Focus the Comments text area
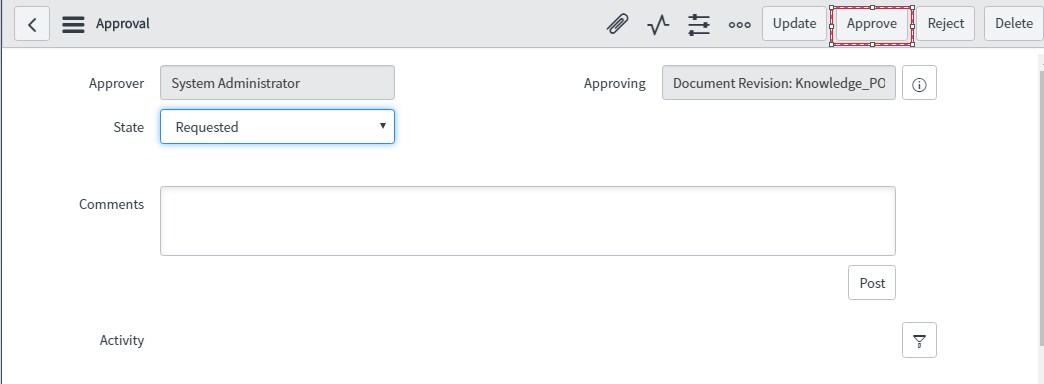The height and width of the screenshot is (384, 1044). click(x=528, y=221)
